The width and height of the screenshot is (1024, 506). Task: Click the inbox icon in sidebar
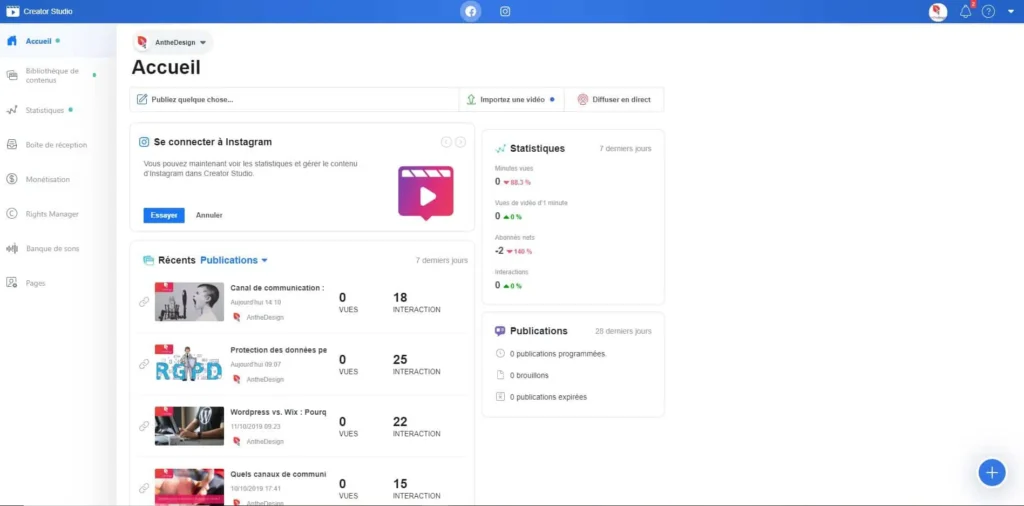click(x=12, y=145)
